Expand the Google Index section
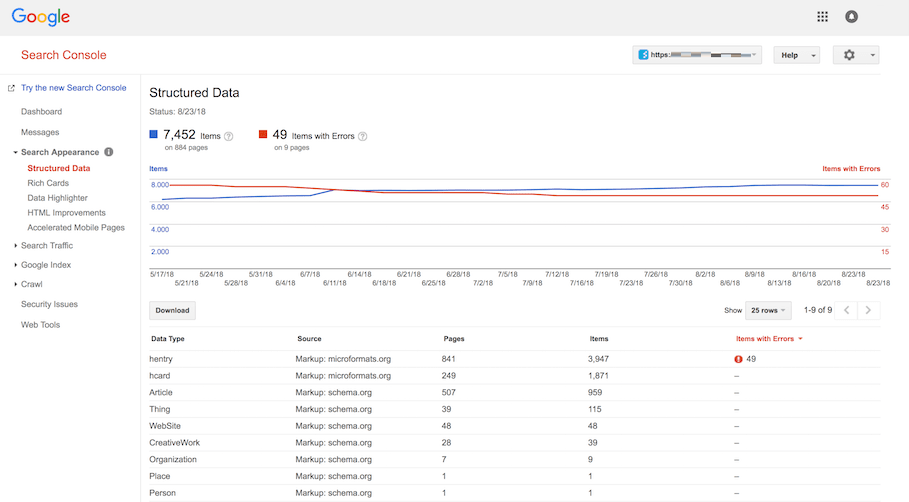 point(15,265)
